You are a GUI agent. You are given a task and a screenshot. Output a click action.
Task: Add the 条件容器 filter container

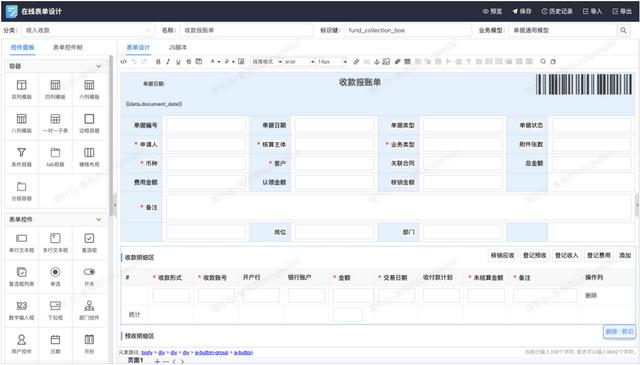[21, 157]
